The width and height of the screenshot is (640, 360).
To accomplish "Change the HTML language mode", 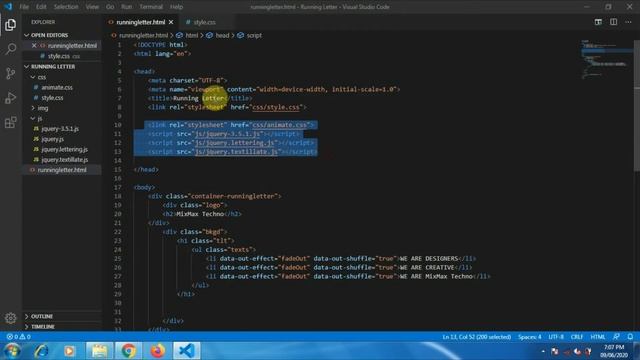I will 598,337.
